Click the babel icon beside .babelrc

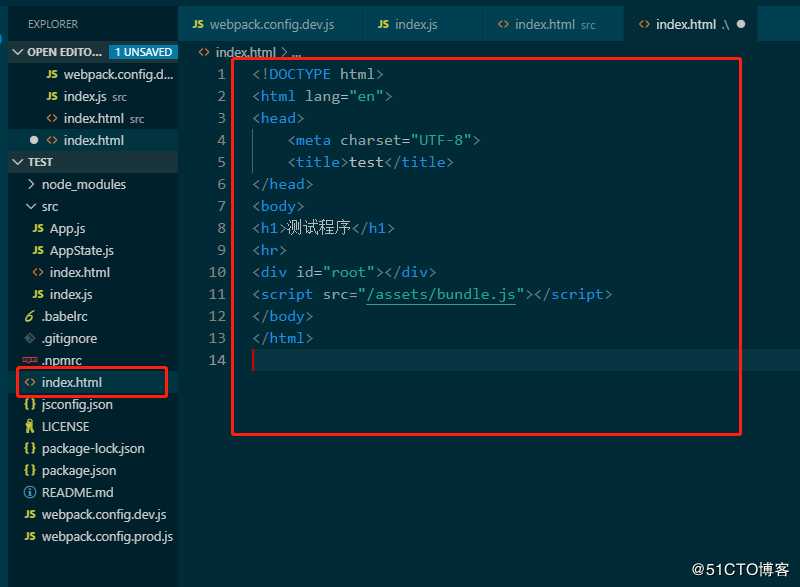pos(30,316)
